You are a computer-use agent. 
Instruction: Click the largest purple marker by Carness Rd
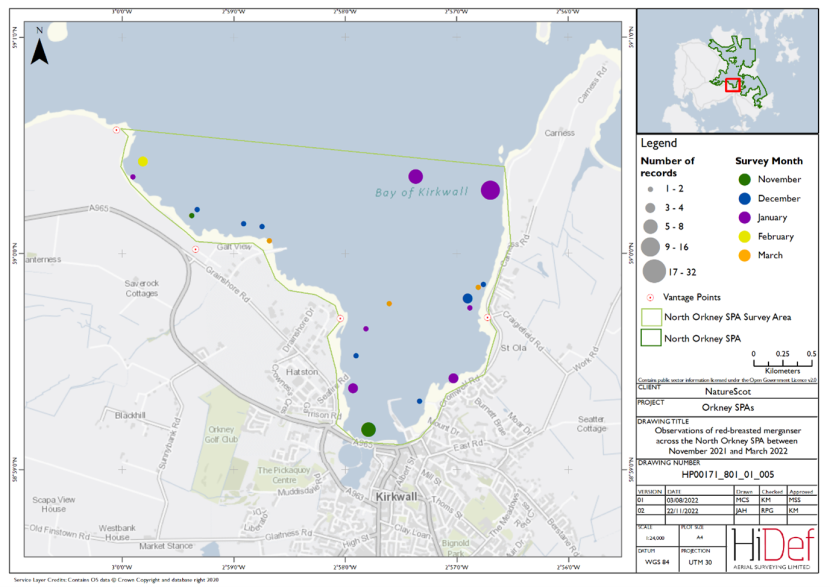tap(490, 189)
